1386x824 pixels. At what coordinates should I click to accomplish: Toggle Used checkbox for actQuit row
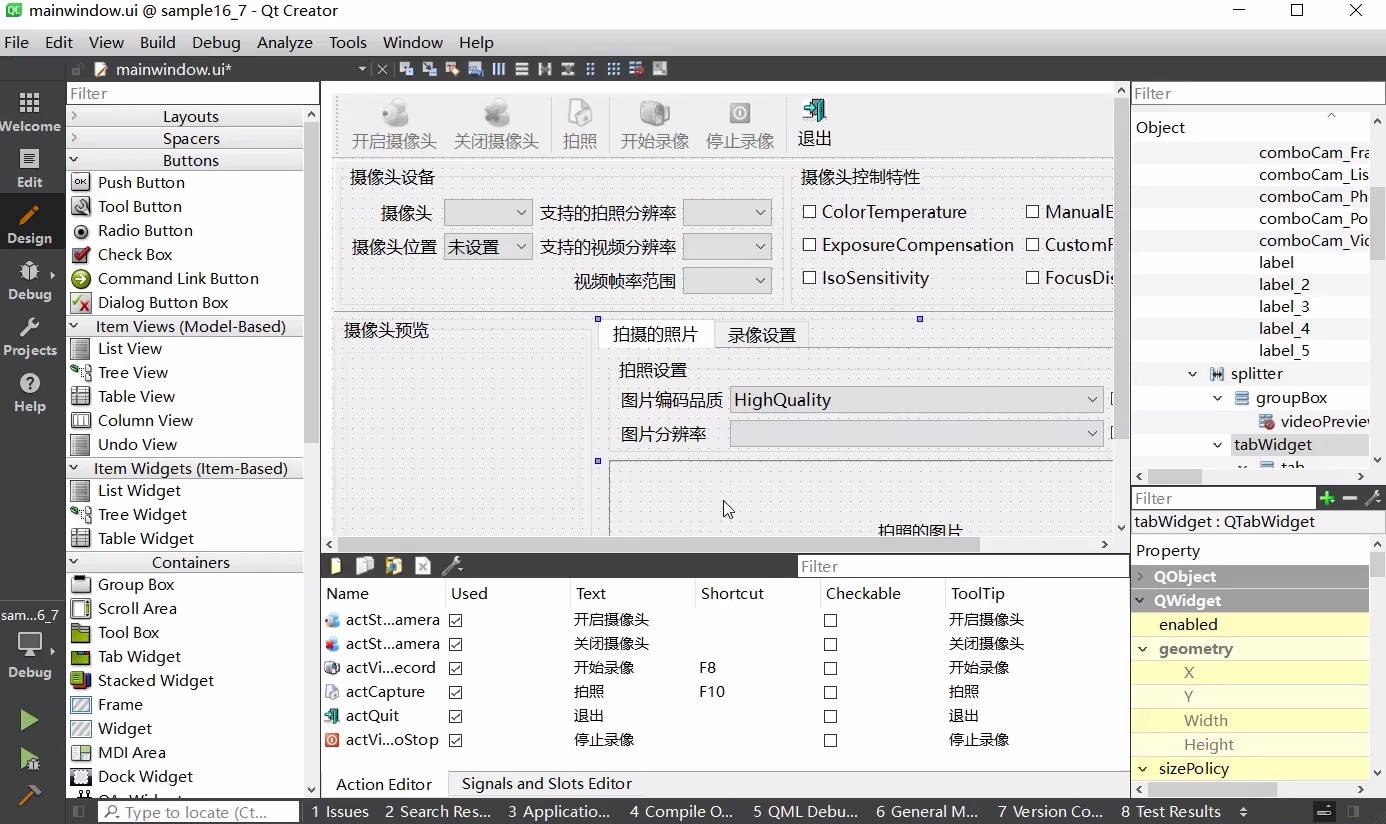pos(456,716)
